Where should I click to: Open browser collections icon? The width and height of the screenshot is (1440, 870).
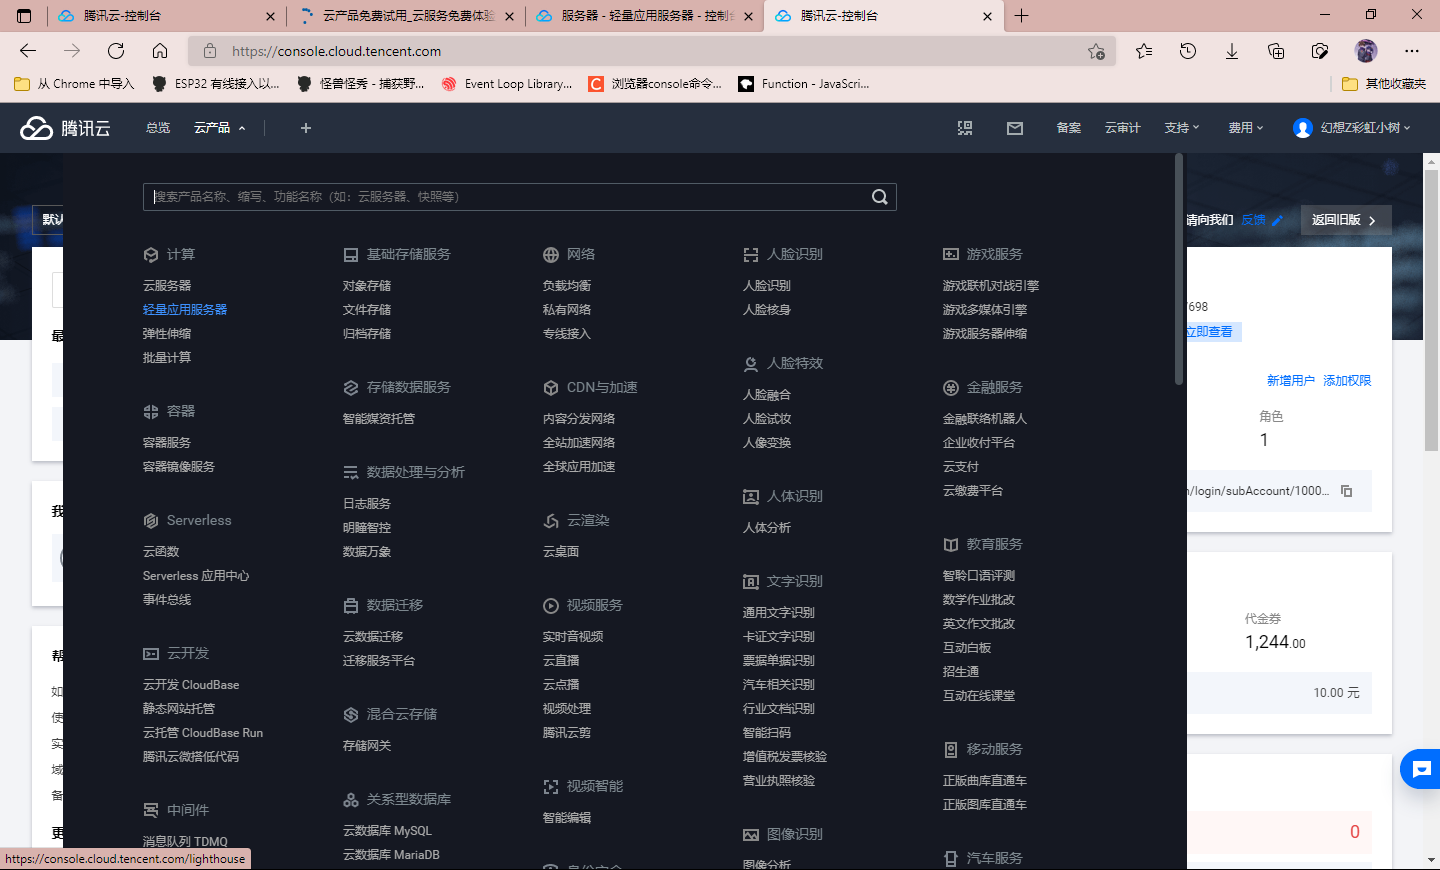(x=1276, y=51)
